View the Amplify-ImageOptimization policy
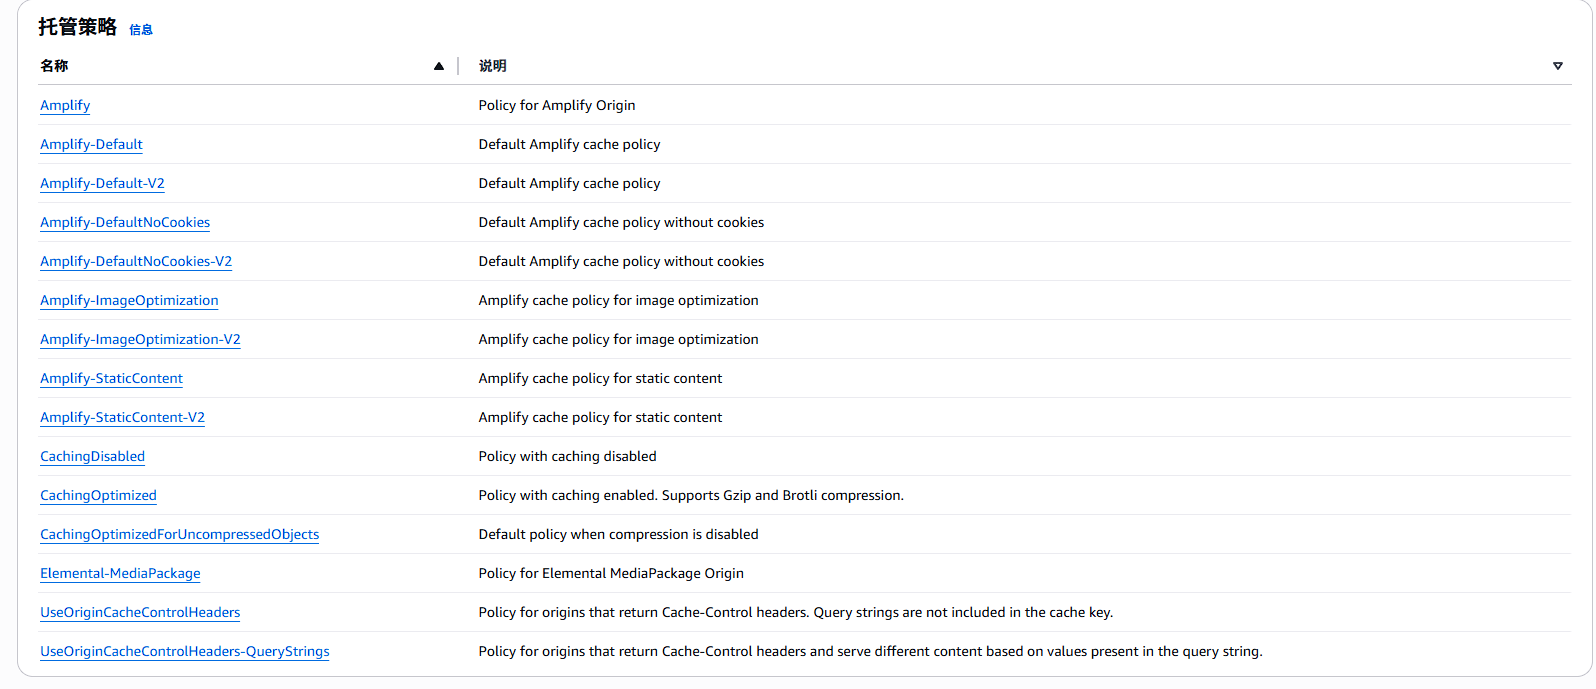This screenshot has width=1596, height=689. (129, 300)
